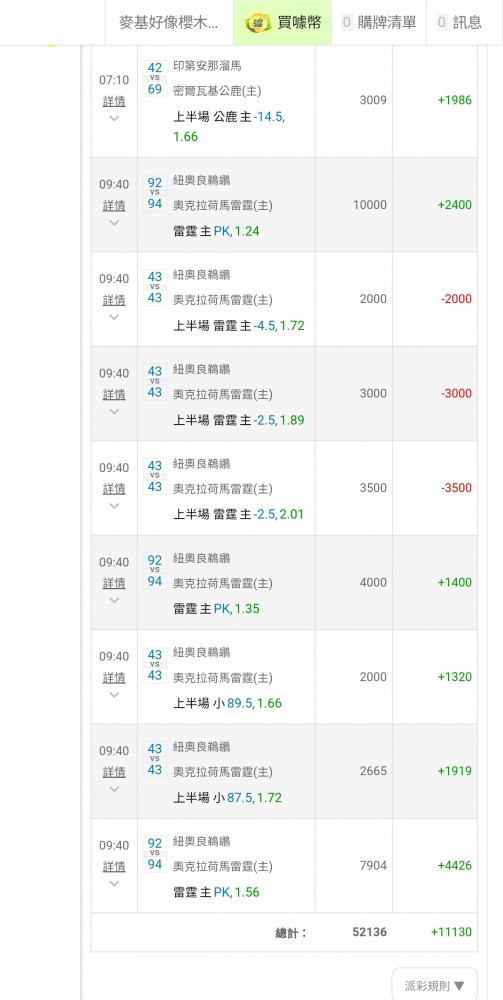Expand chevron of the PK 1.35 bet row
The height and width of the screenshot is (1000, 503).
pyautogui.click(x=114, y=600)
